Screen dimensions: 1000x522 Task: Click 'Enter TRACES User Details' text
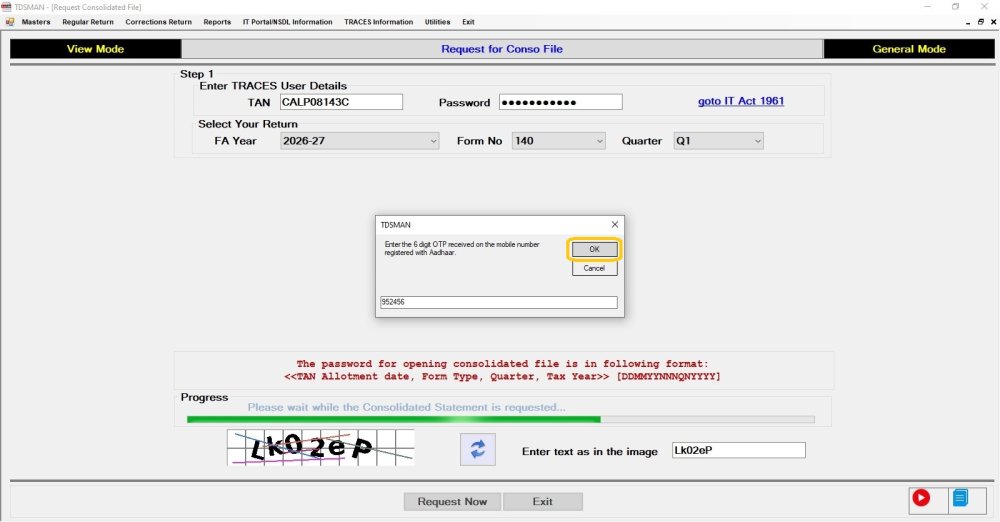273,86
